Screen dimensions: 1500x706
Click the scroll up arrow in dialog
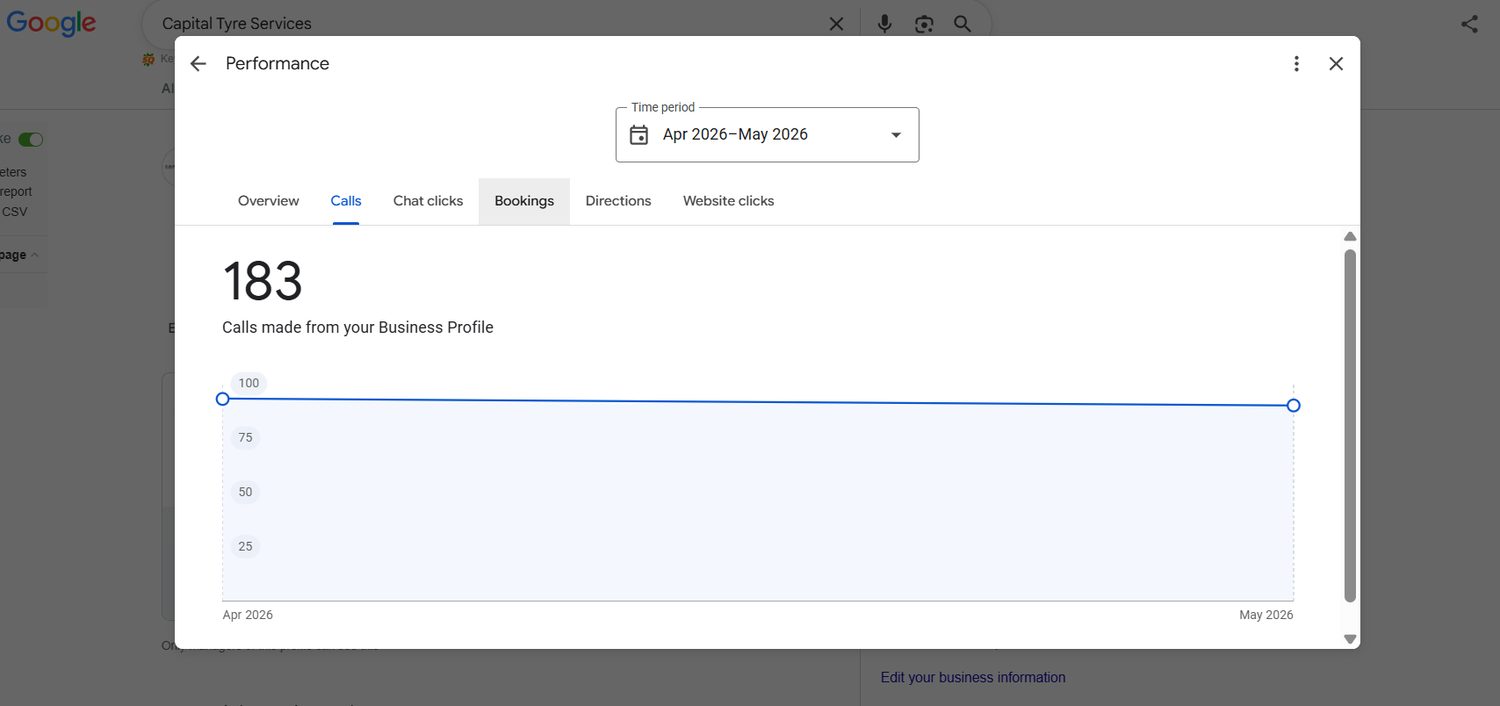(x=1350, y=237)
